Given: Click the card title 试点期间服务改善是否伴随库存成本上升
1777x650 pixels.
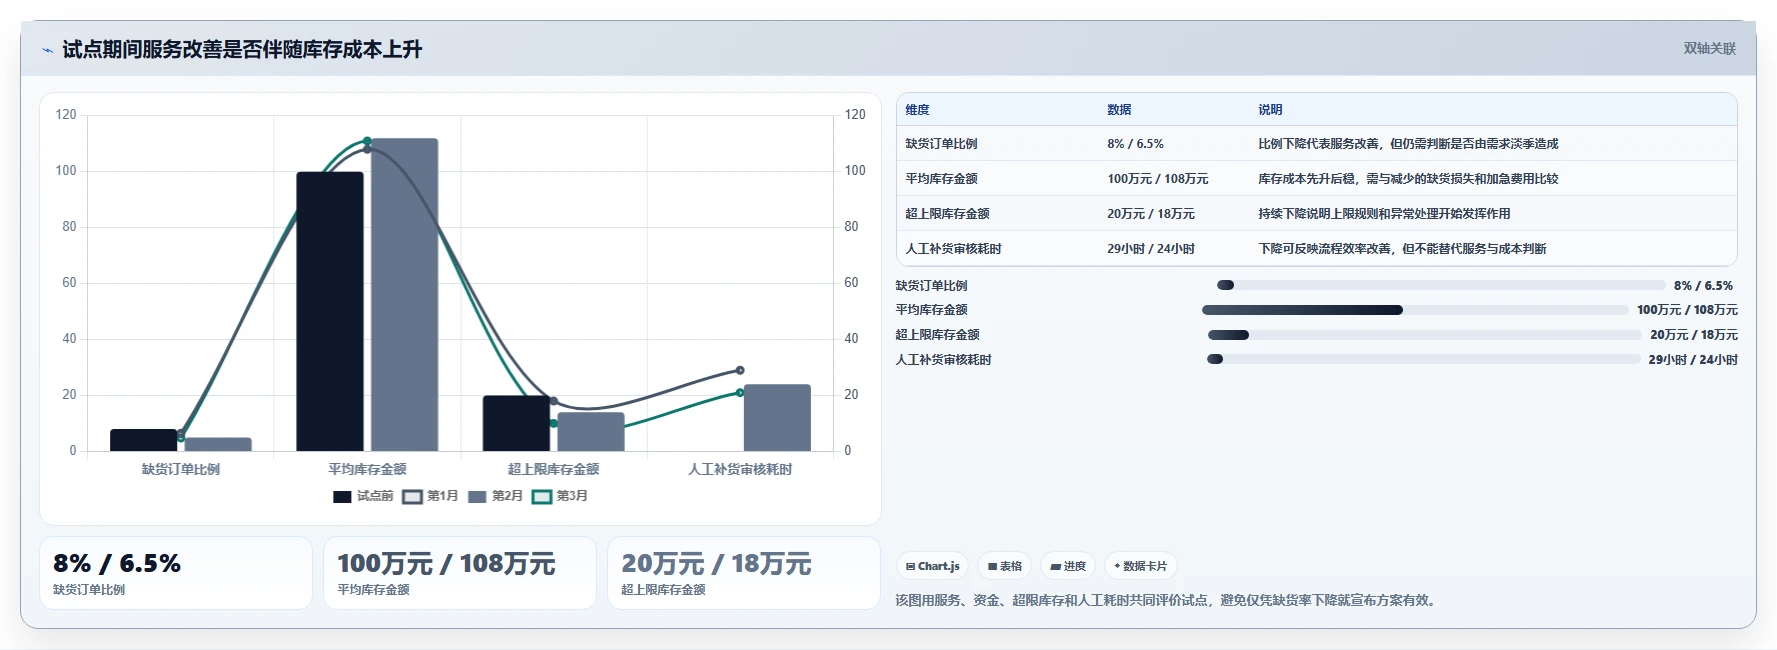Looking at the screenshot, I should [242, 49].
